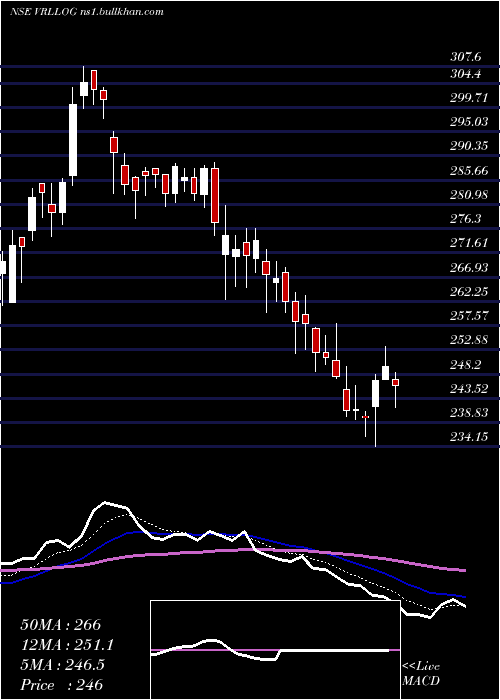
Task: Click the 248.2 price axis label
Action: 466,364
